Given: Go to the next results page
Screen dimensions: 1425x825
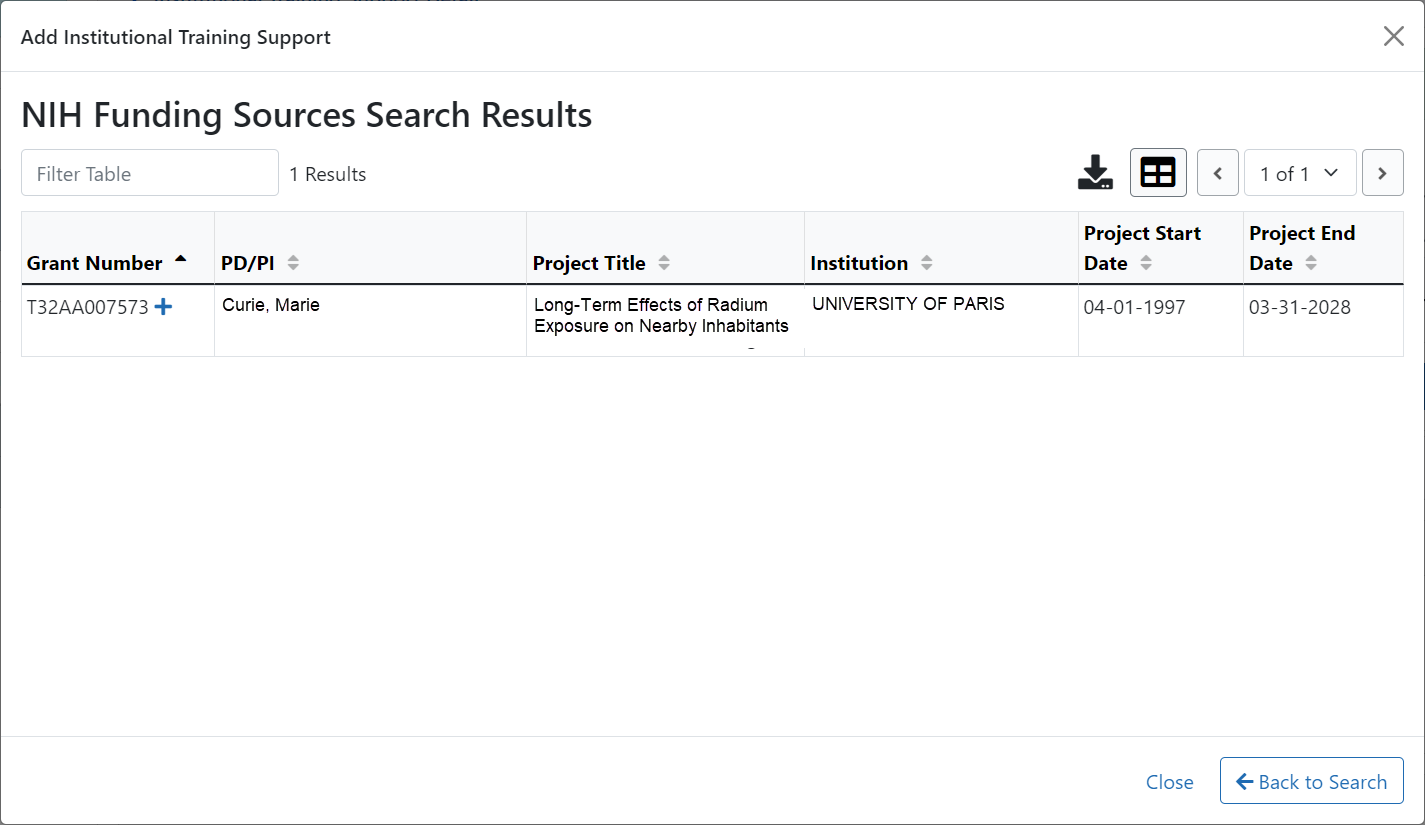Looking at the screenshot, I should (1382, 173).
